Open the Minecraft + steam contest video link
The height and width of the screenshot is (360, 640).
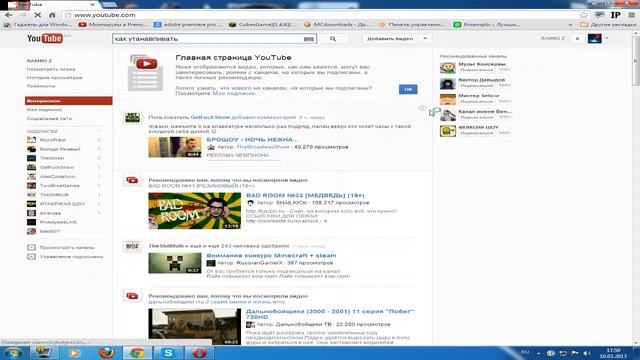coord(271,256)
